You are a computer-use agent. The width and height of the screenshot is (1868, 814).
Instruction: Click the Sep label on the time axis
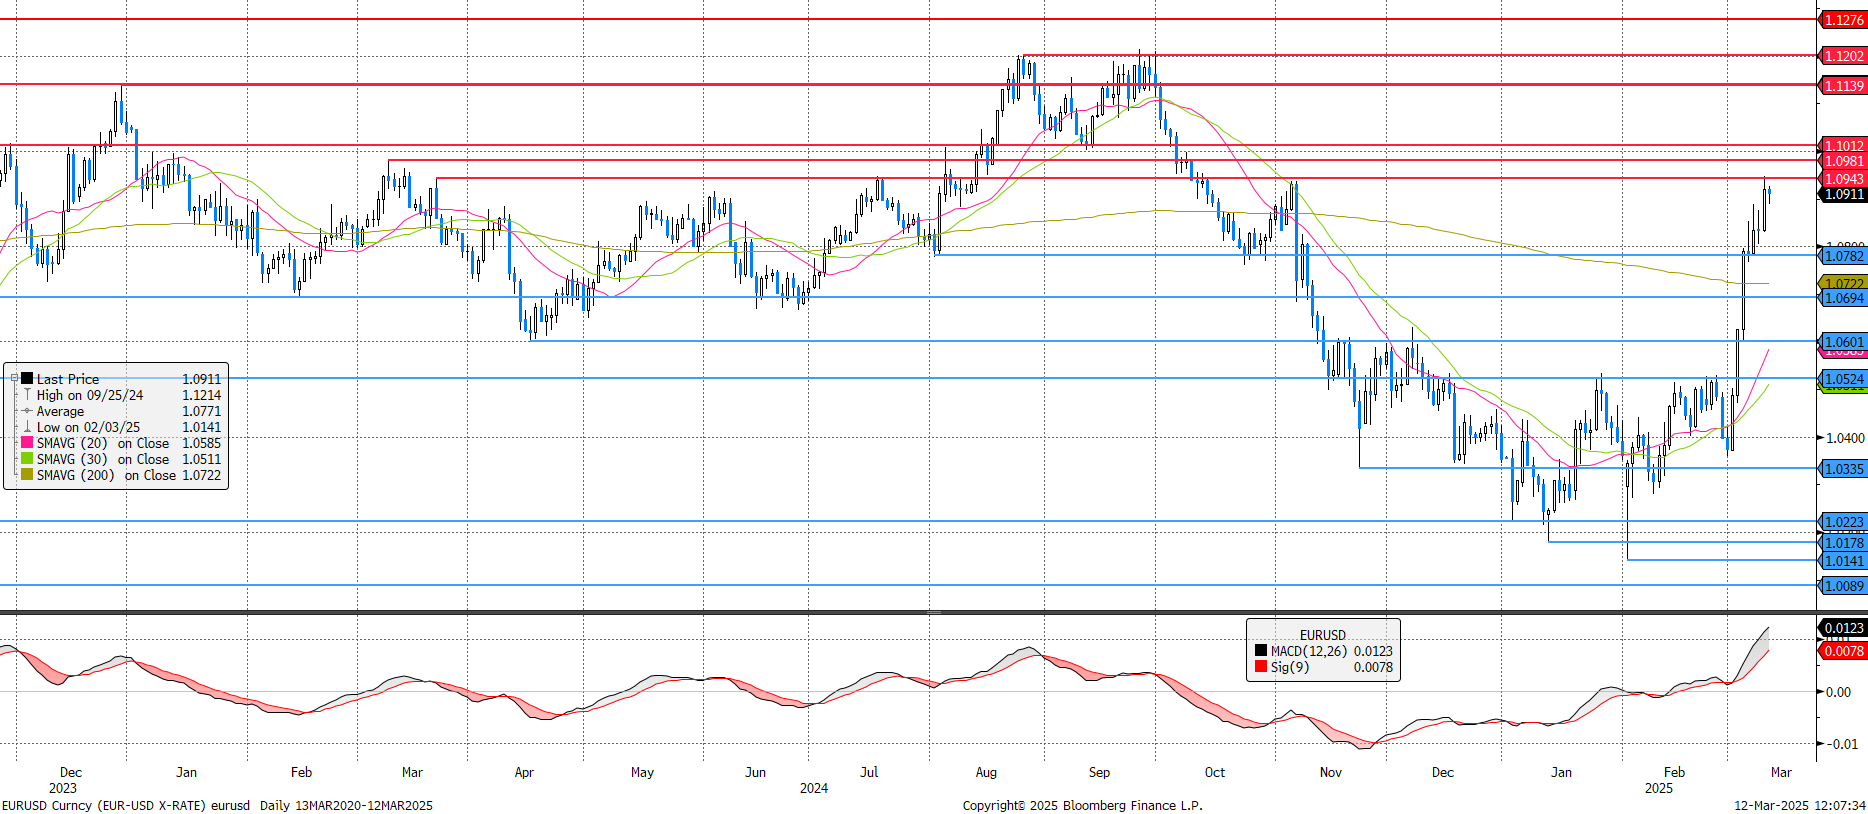tap(1099, 772)
